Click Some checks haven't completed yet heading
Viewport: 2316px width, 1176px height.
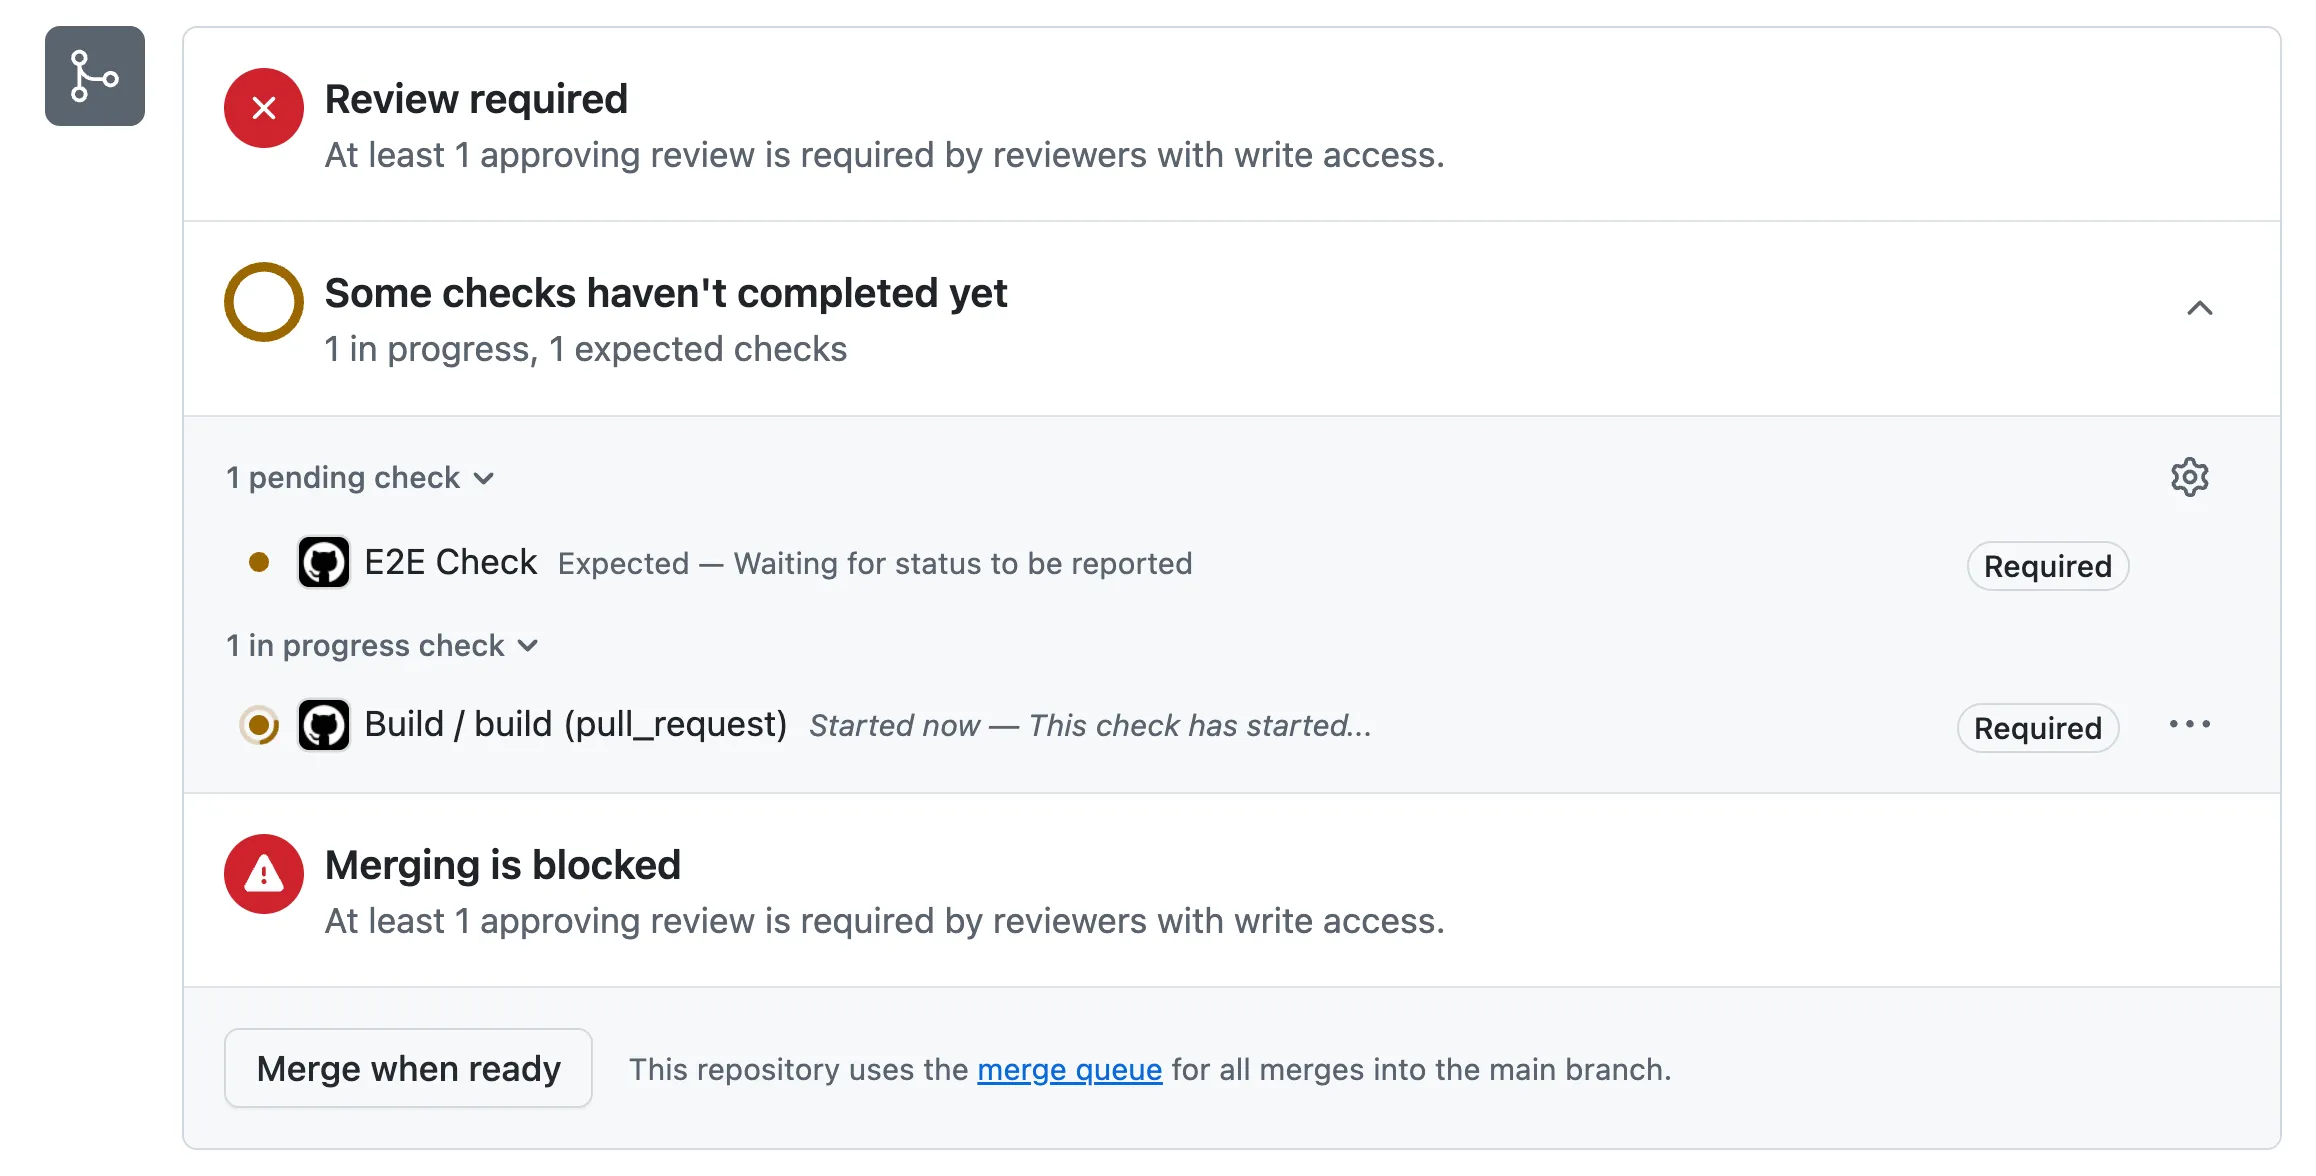coord(666,294)
